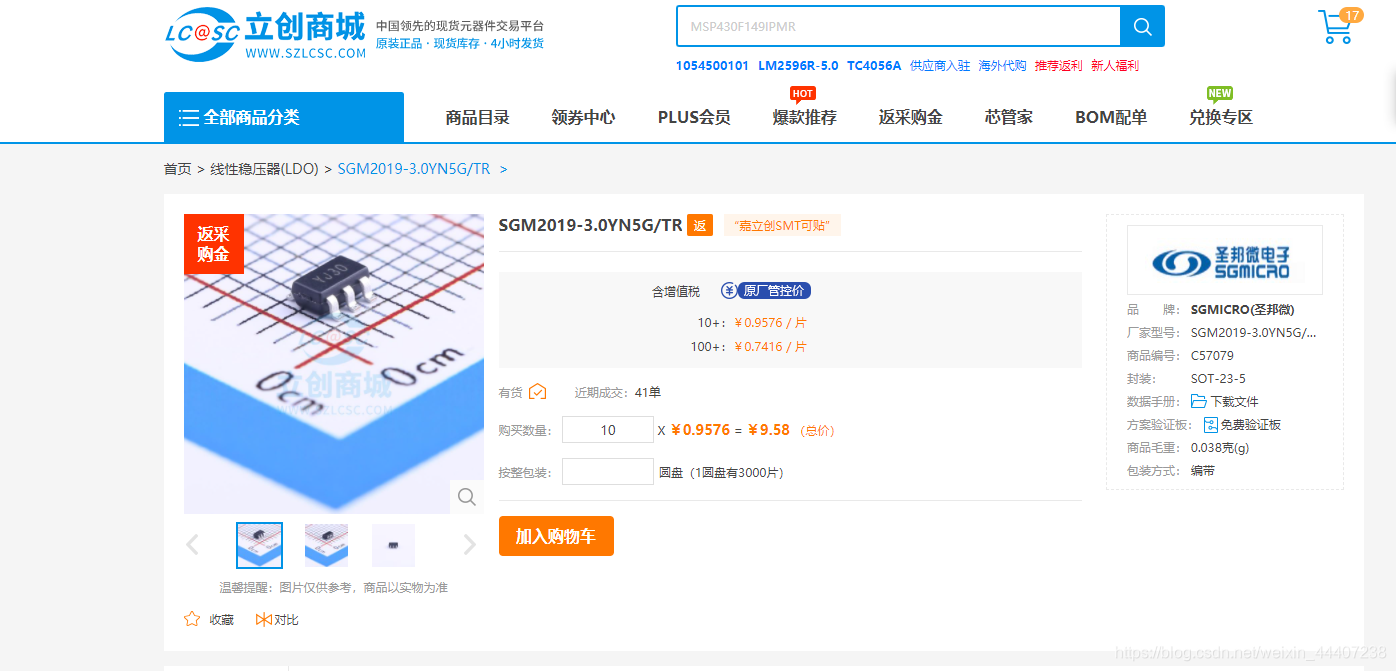This screenshot has height=671, width=1396.
Task: Select the third product thumbnail
Action: point(393,545)
